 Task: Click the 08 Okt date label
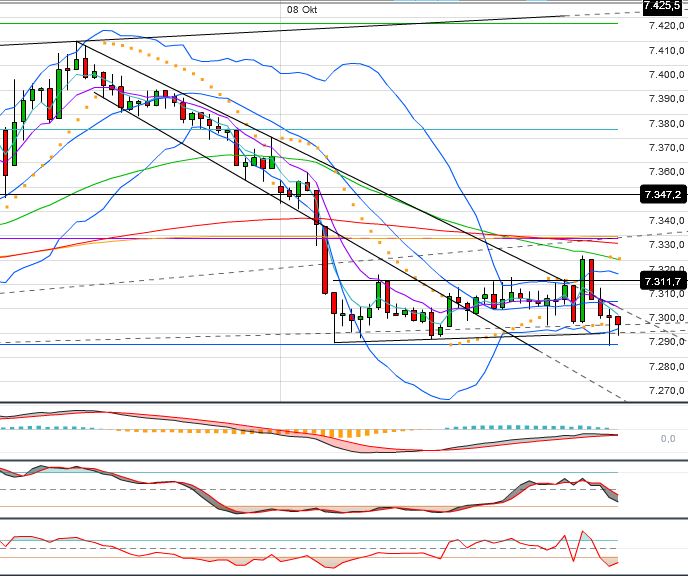point(302,10)
